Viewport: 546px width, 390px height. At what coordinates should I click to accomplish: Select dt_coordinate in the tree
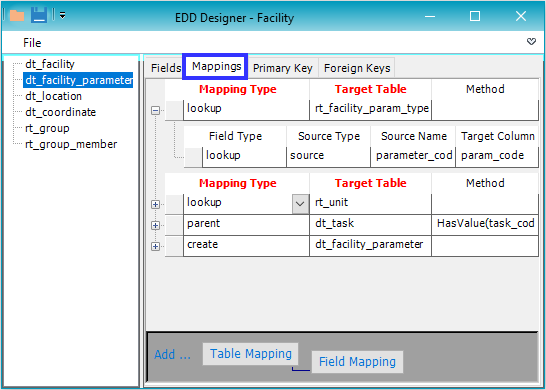click(x=60, y=112)
